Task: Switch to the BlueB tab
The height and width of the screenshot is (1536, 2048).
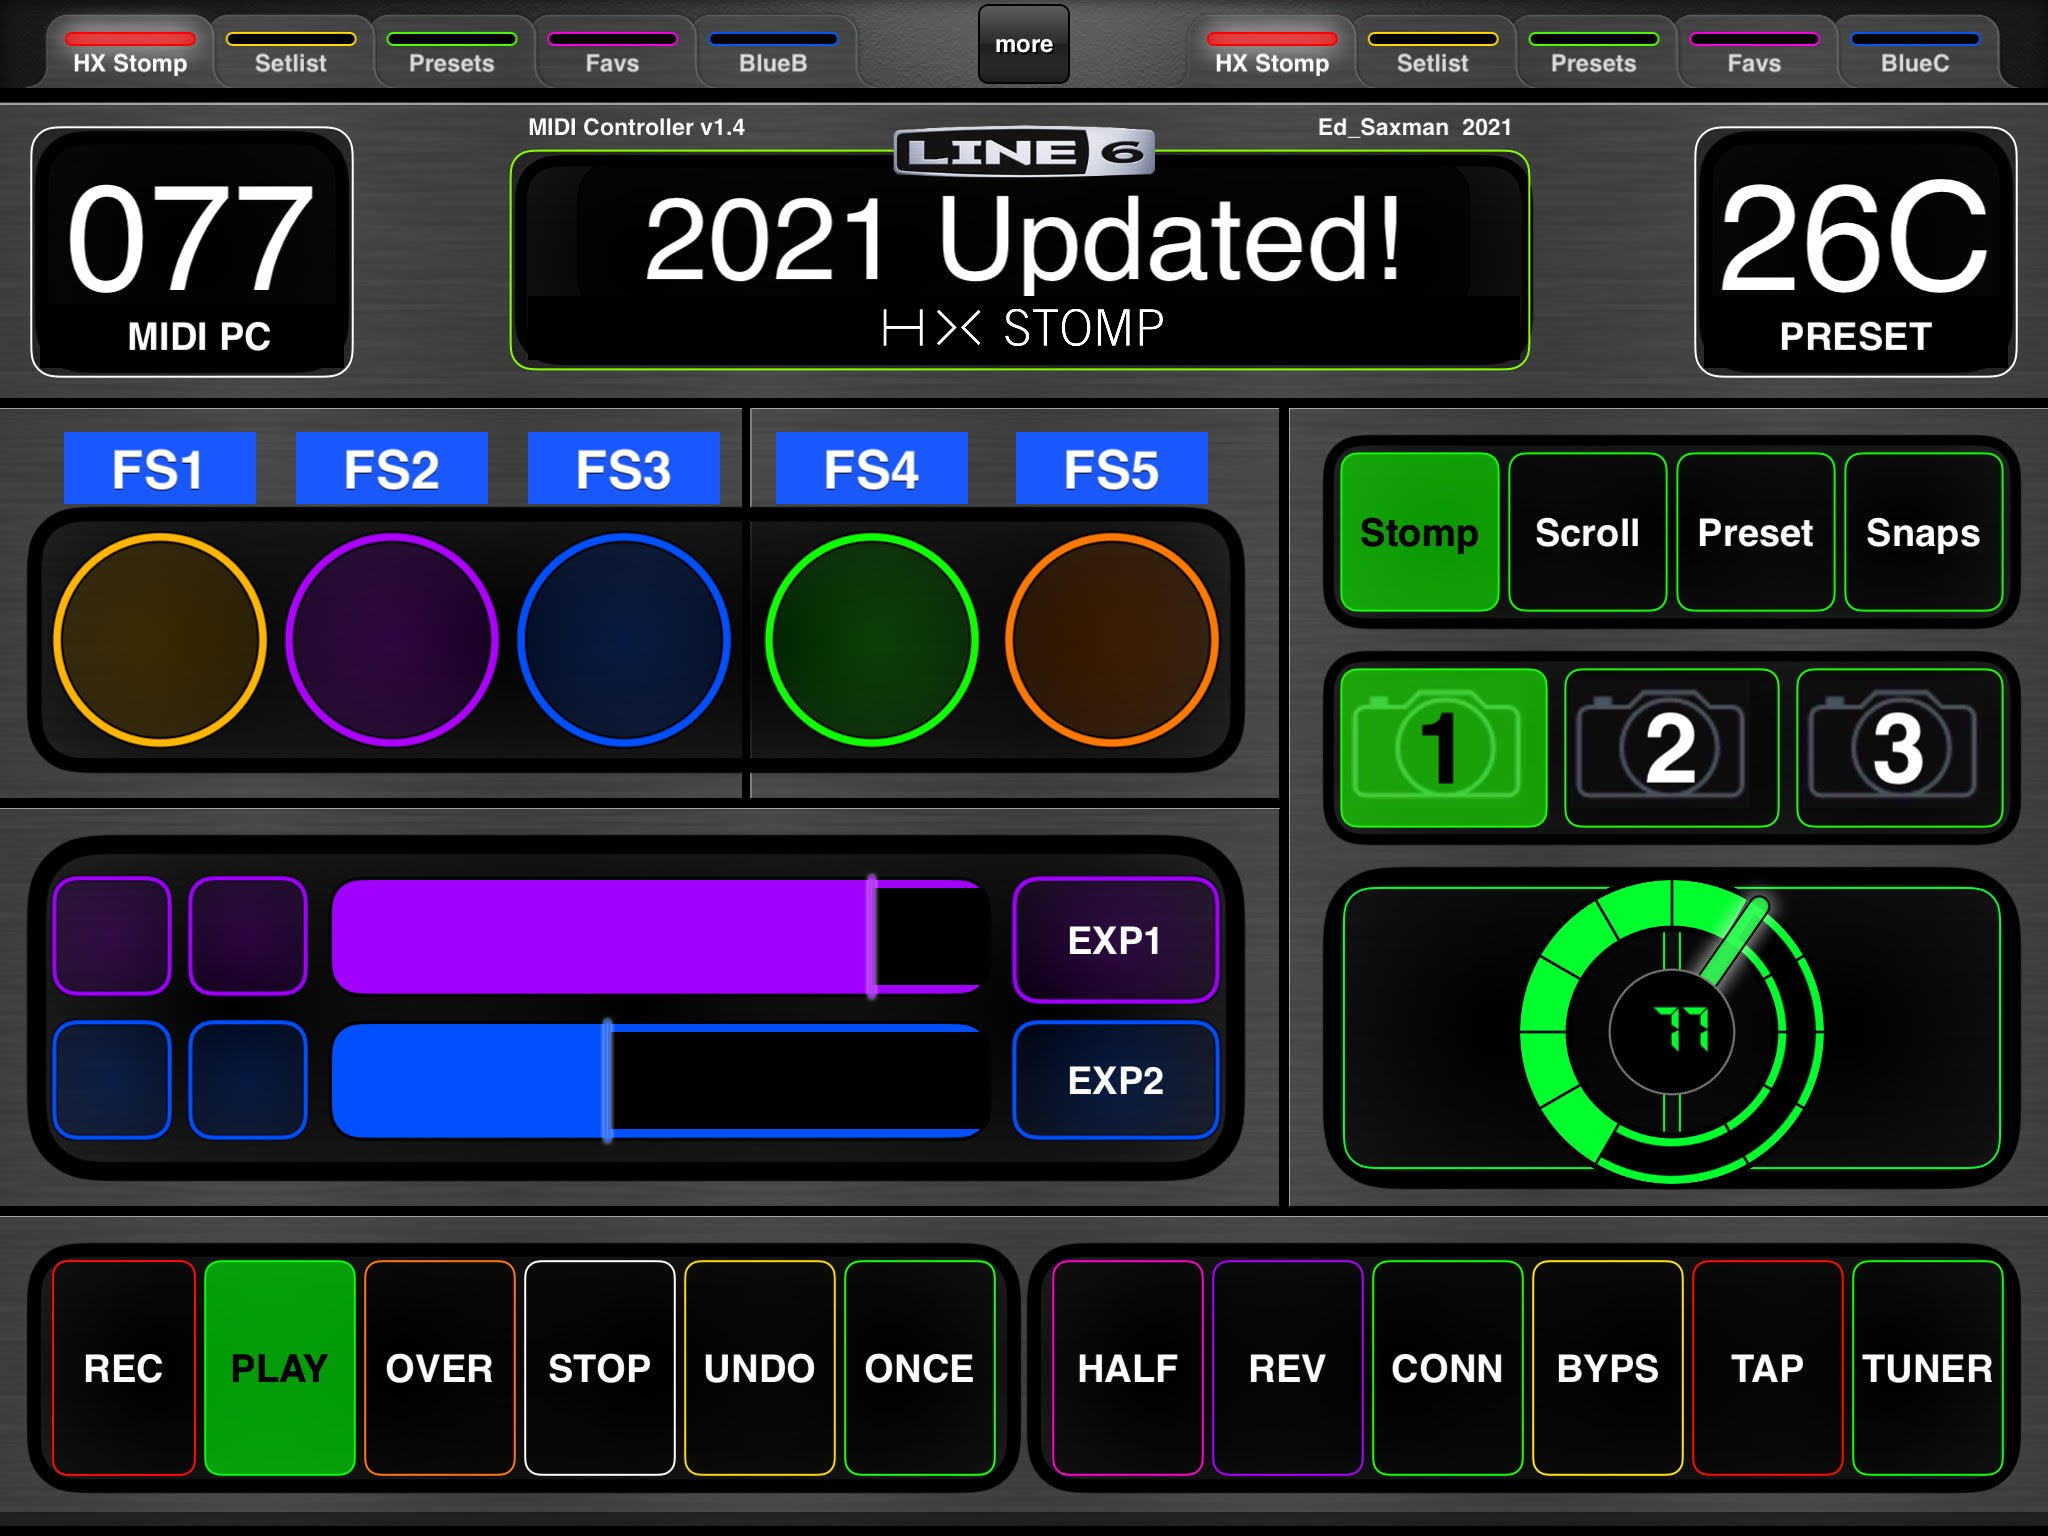Action: (x=773, y=52)
